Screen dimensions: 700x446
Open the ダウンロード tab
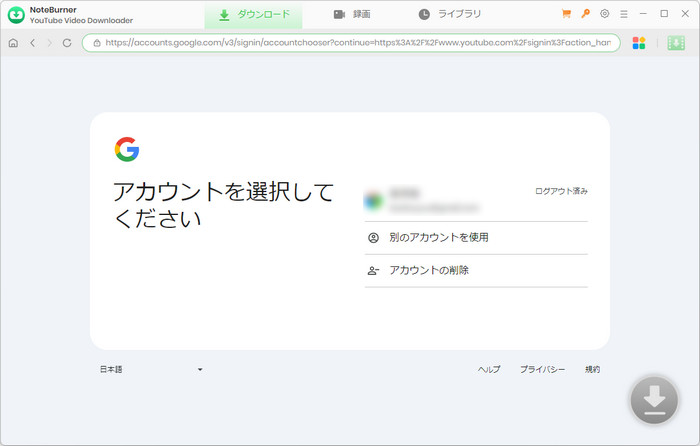tap(254, 15)
